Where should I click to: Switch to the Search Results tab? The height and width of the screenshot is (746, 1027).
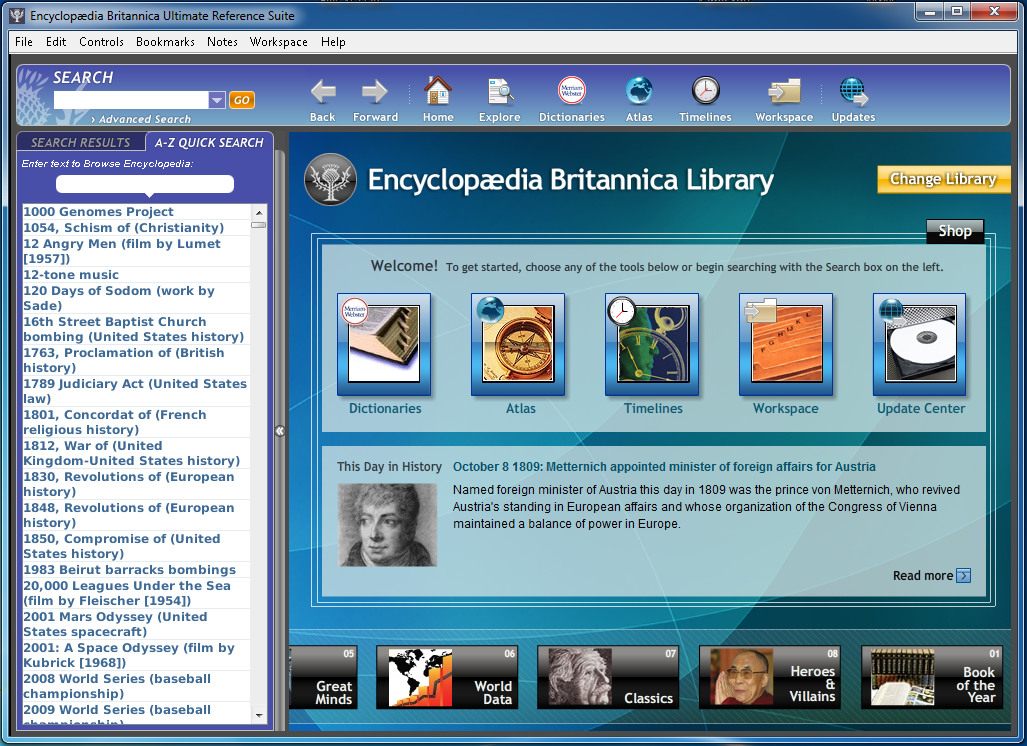pyautogui.click(x=81, y=142)
